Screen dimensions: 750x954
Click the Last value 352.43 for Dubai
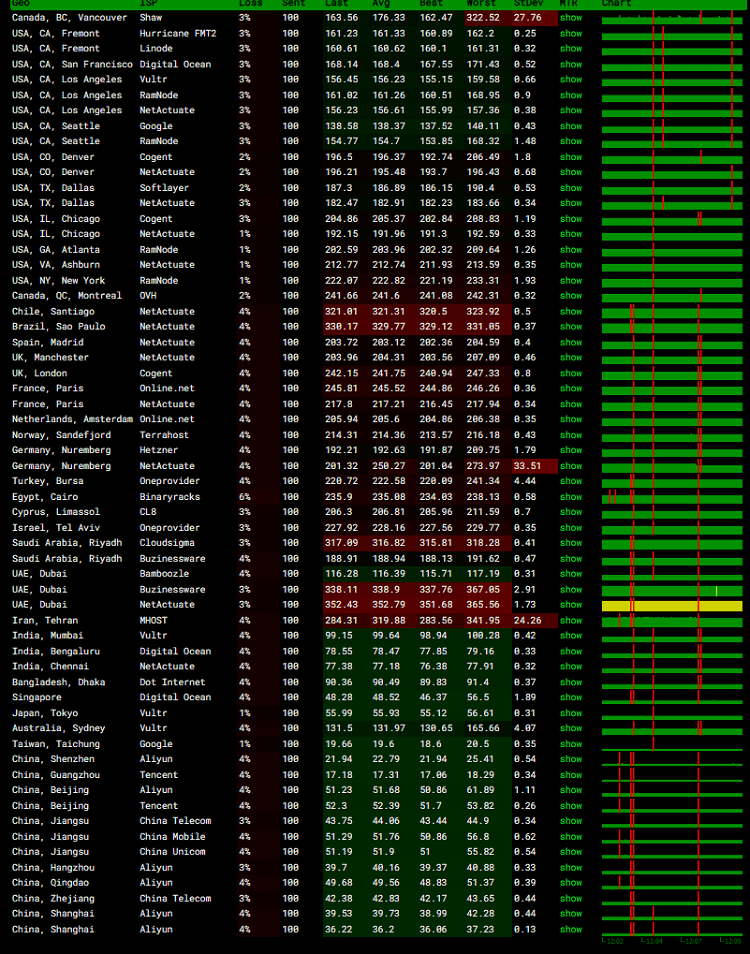point(341,605)
